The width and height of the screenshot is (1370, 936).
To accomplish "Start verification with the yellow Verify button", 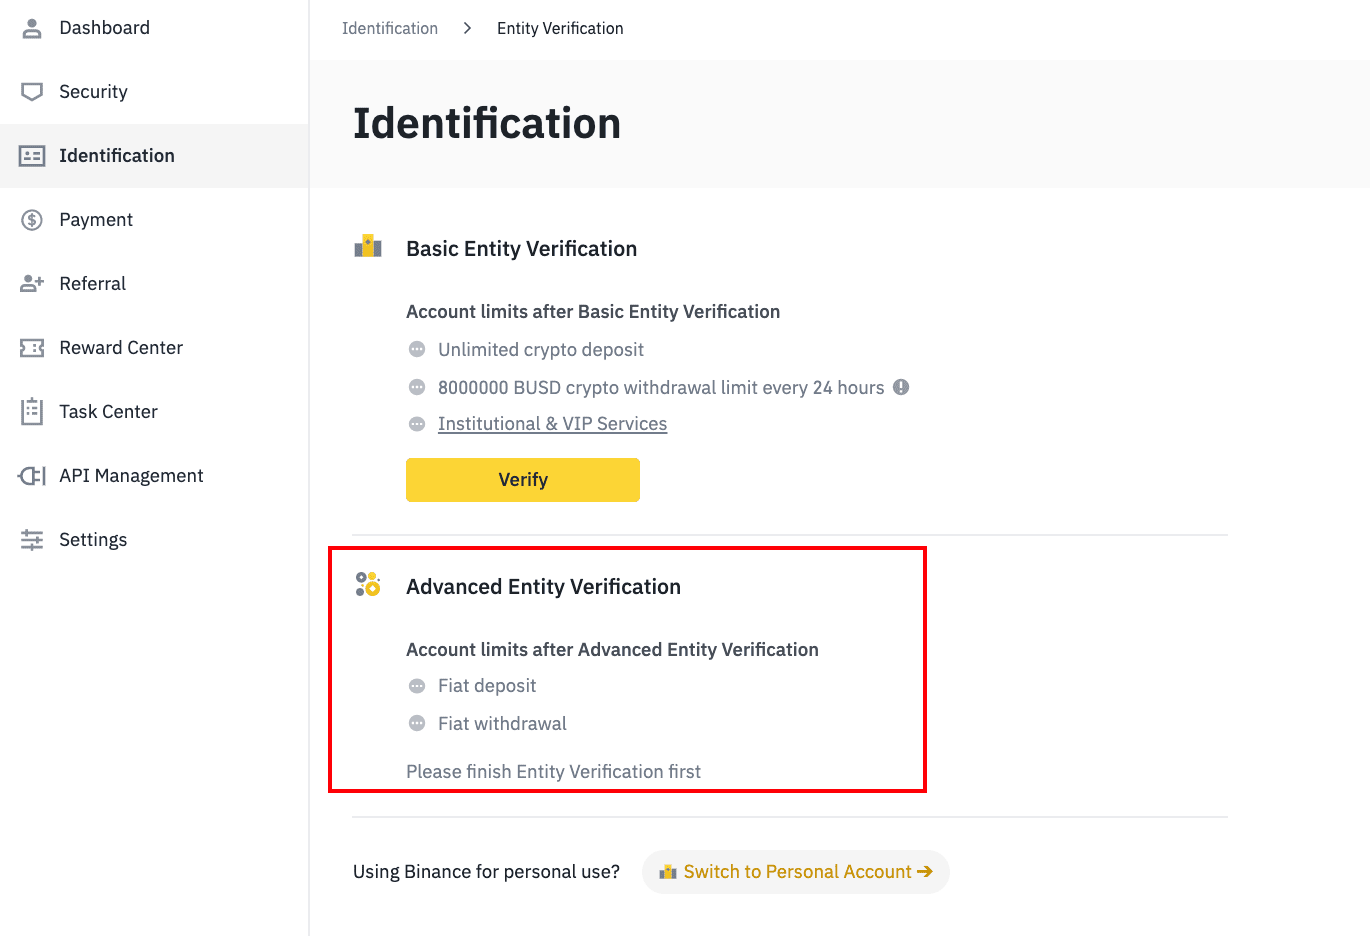I will (x=523, y=480).
